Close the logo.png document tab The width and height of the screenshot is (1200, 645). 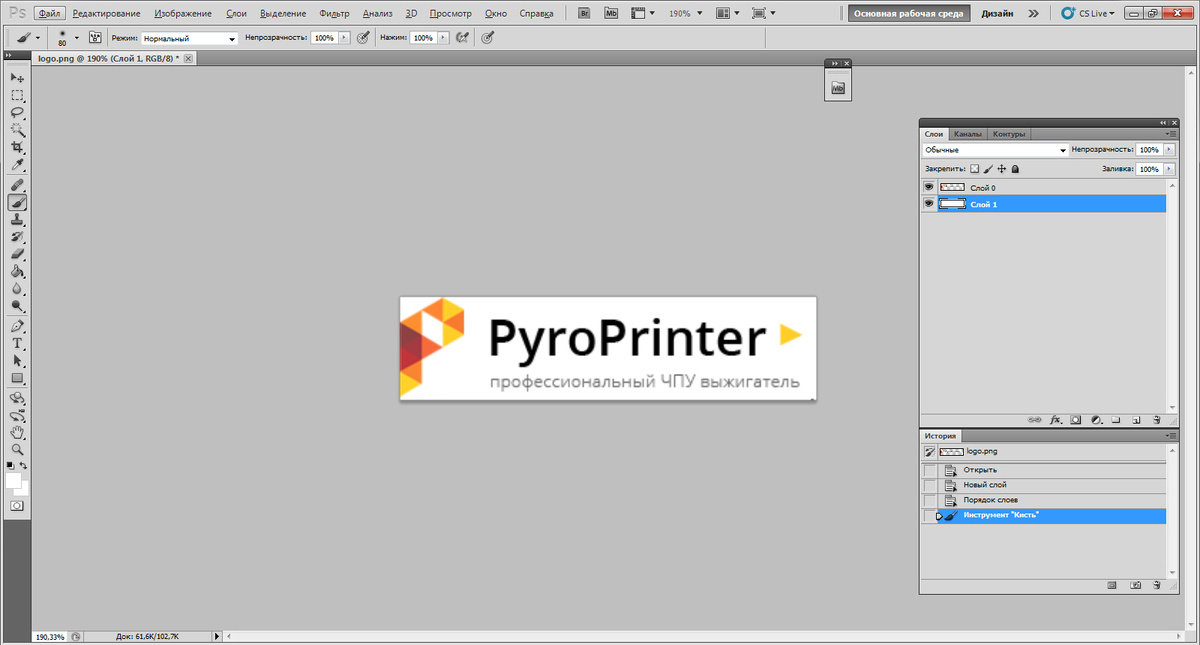coord(187,58)
